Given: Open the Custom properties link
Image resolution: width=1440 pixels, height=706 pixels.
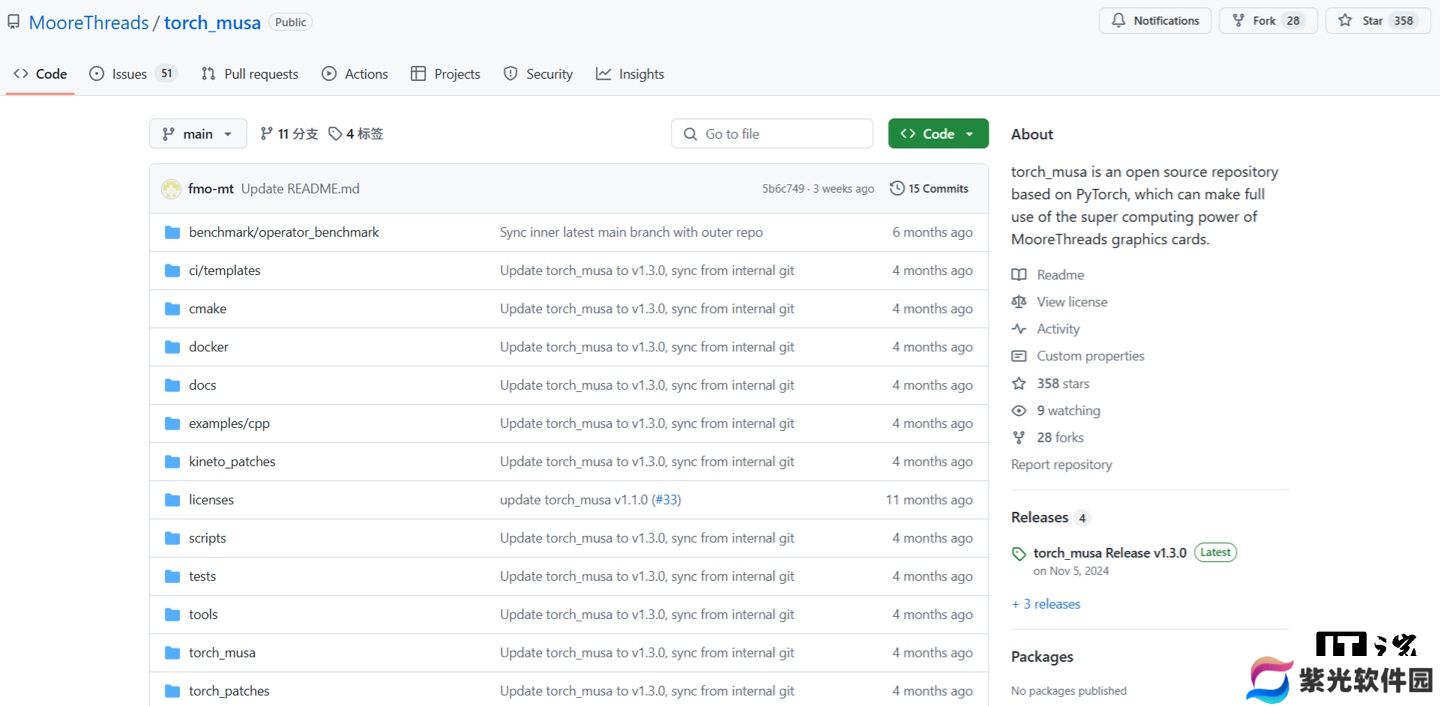Looking at the screenshot, I should pos(1090,356).
